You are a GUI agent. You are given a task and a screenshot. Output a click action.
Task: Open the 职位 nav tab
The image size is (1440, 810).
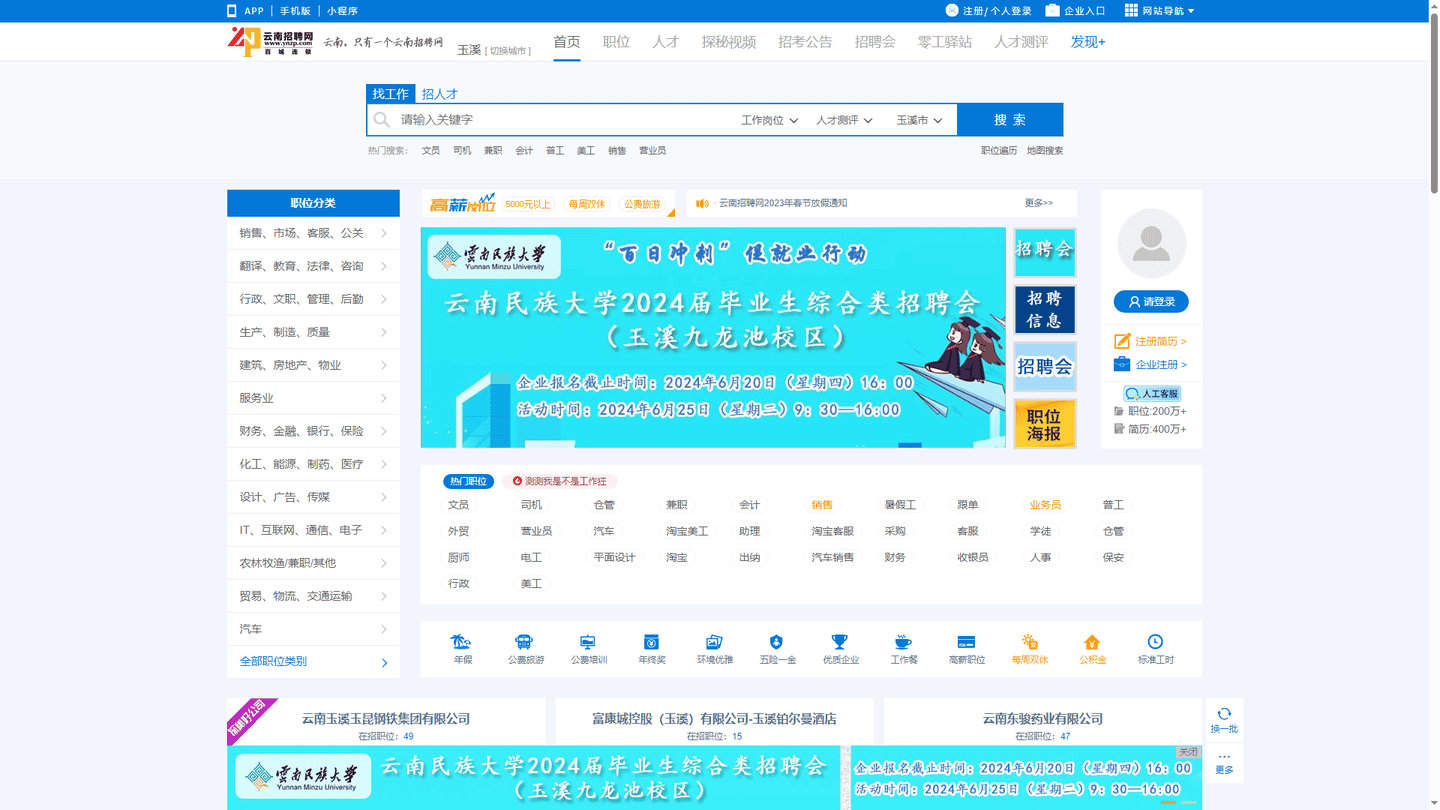point(617,42)
